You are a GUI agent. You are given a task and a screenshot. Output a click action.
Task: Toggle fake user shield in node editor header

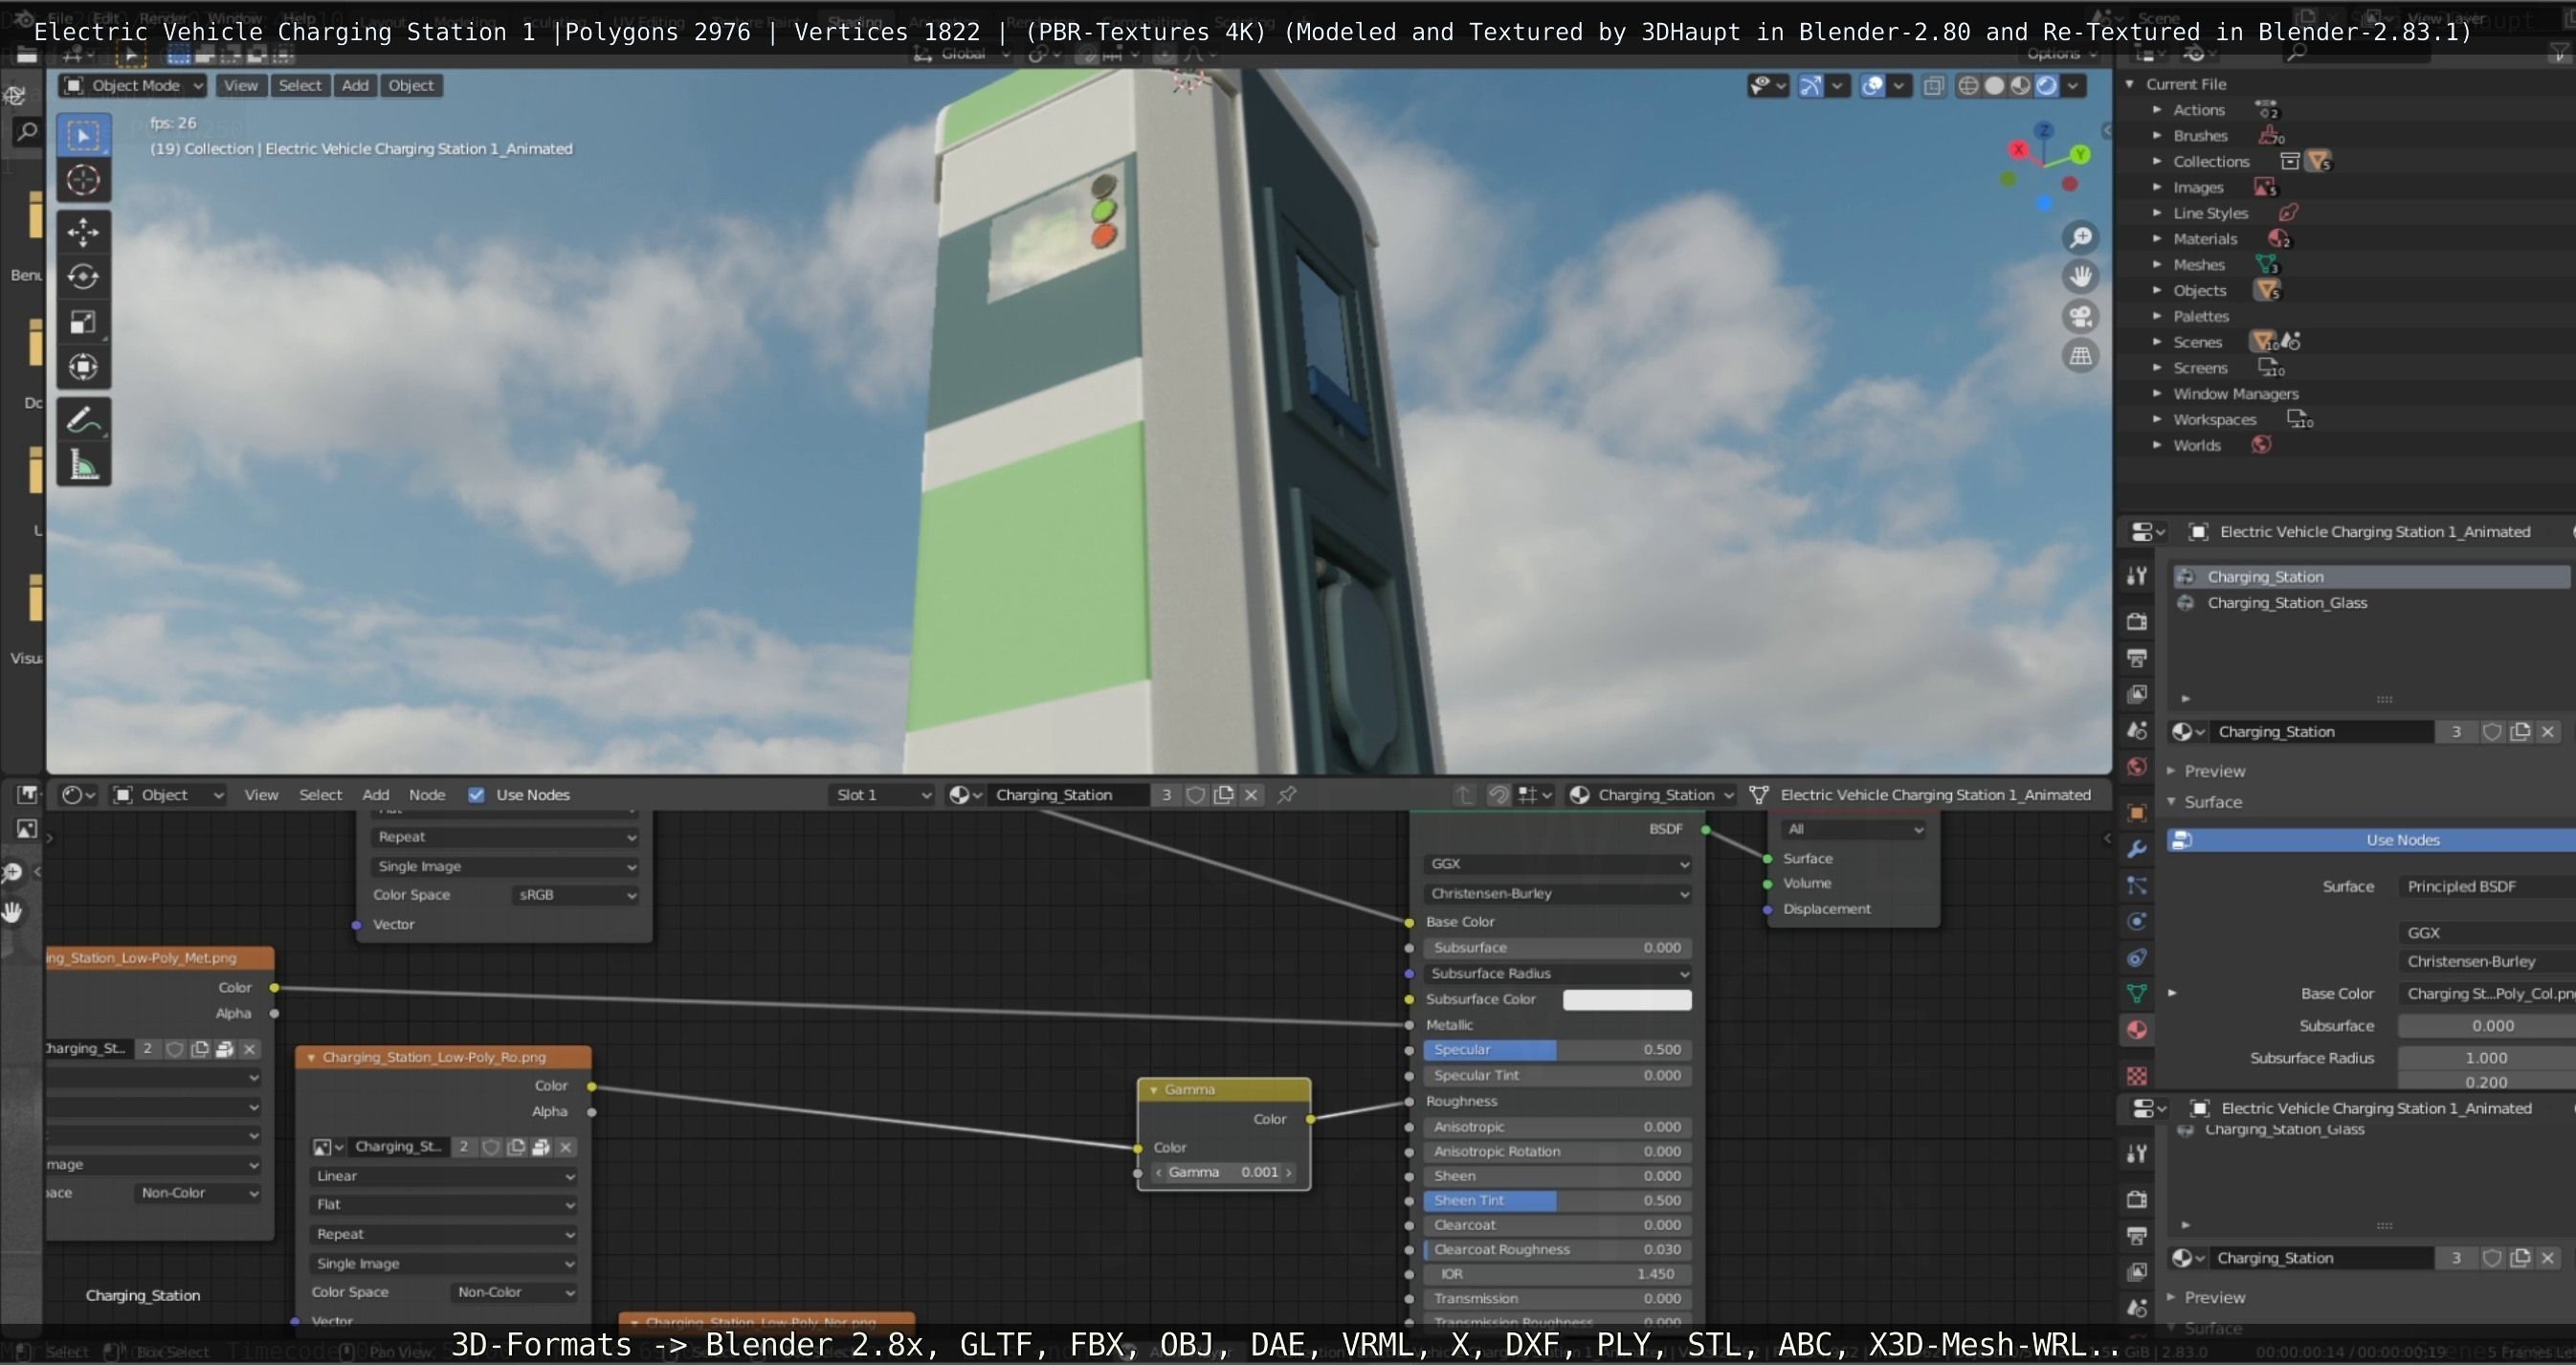click(x=1195, y=795)
